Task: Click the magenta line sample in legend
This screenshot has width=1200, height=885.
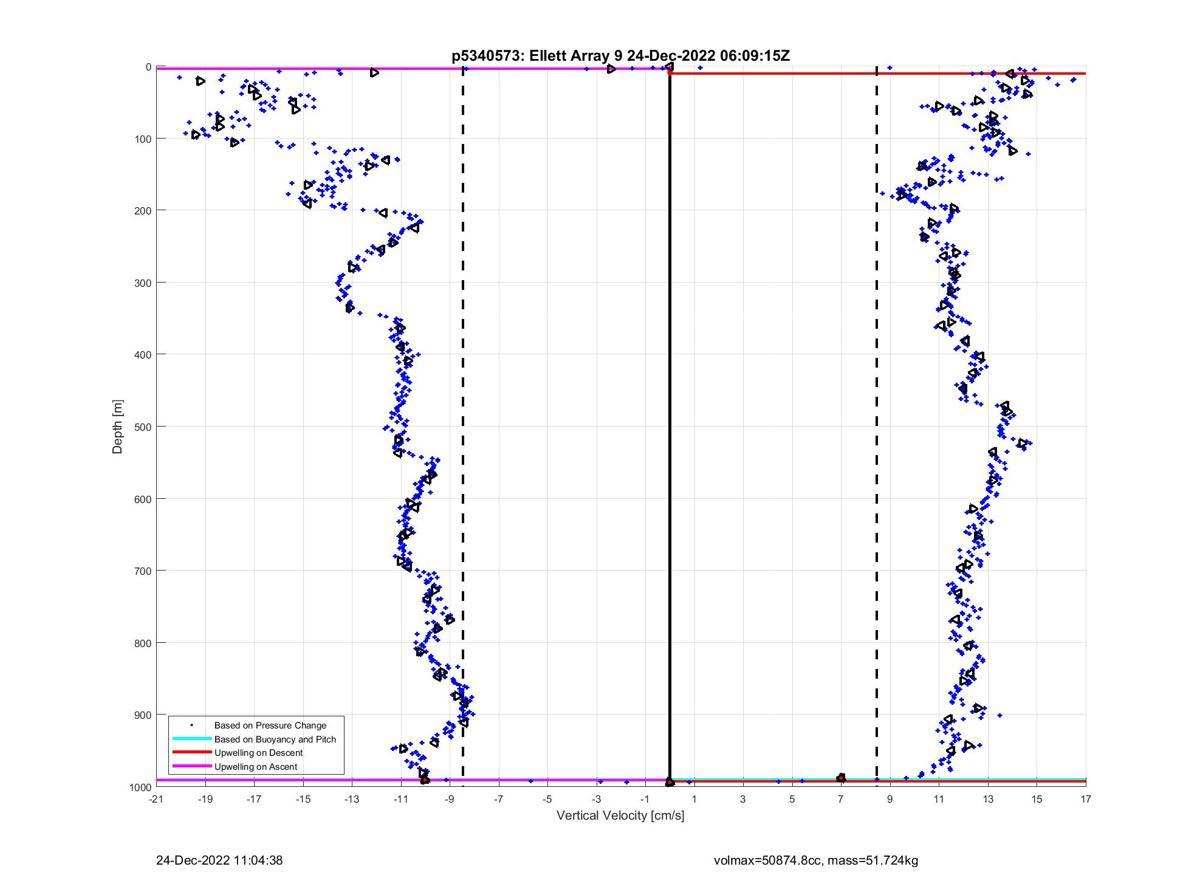Action: (191, 766)
